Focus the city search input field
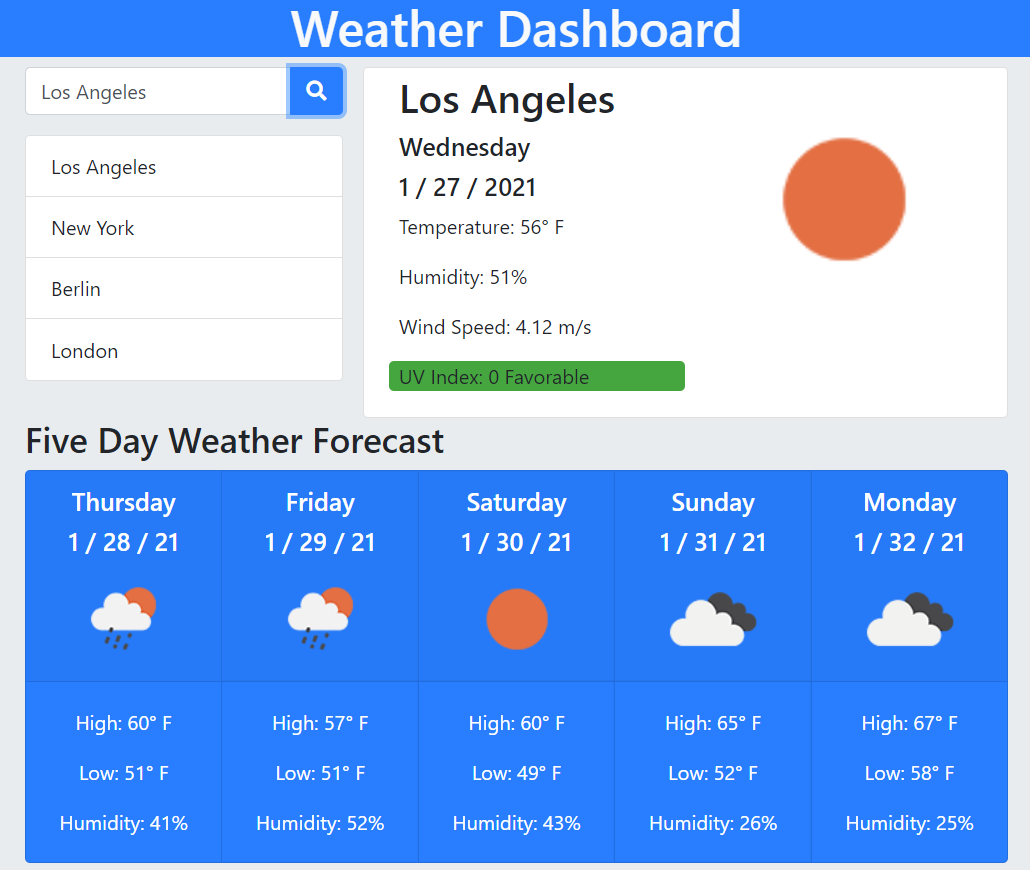The image size is (1030, 870). (x=157, y=92)
